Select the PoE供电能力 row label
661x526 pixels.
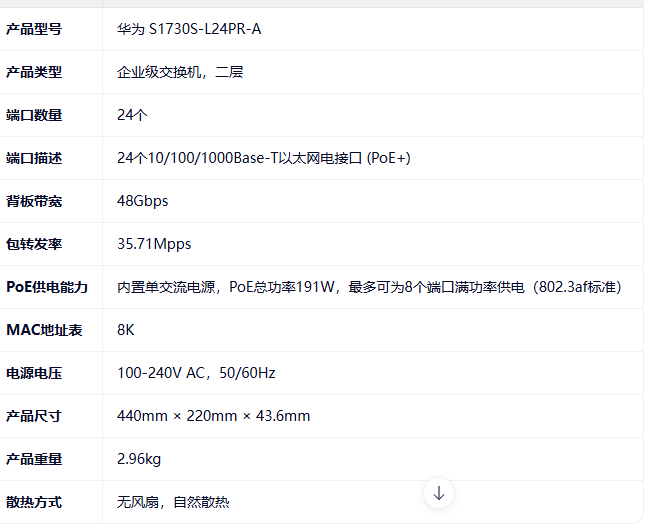[47, 287]
